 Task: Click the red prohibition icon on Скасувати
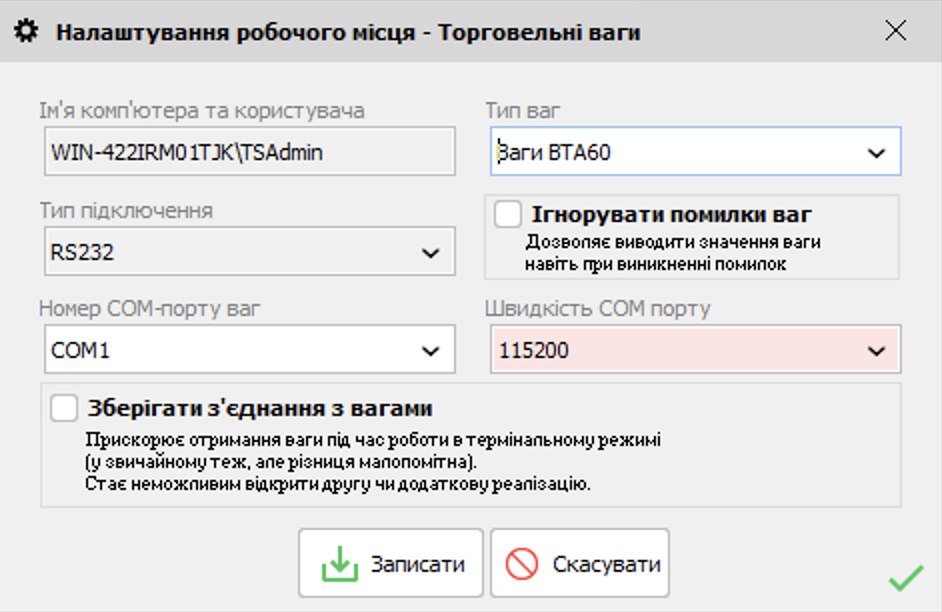click(x=522, y=563)
